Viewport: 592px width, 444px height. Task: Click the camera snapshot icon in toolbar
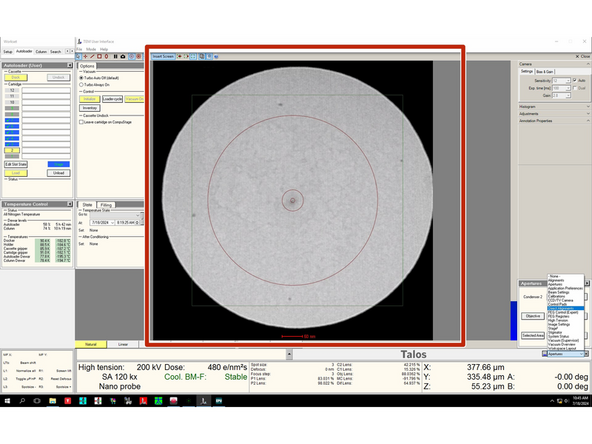pyautogui.click(x=123, y=56)
